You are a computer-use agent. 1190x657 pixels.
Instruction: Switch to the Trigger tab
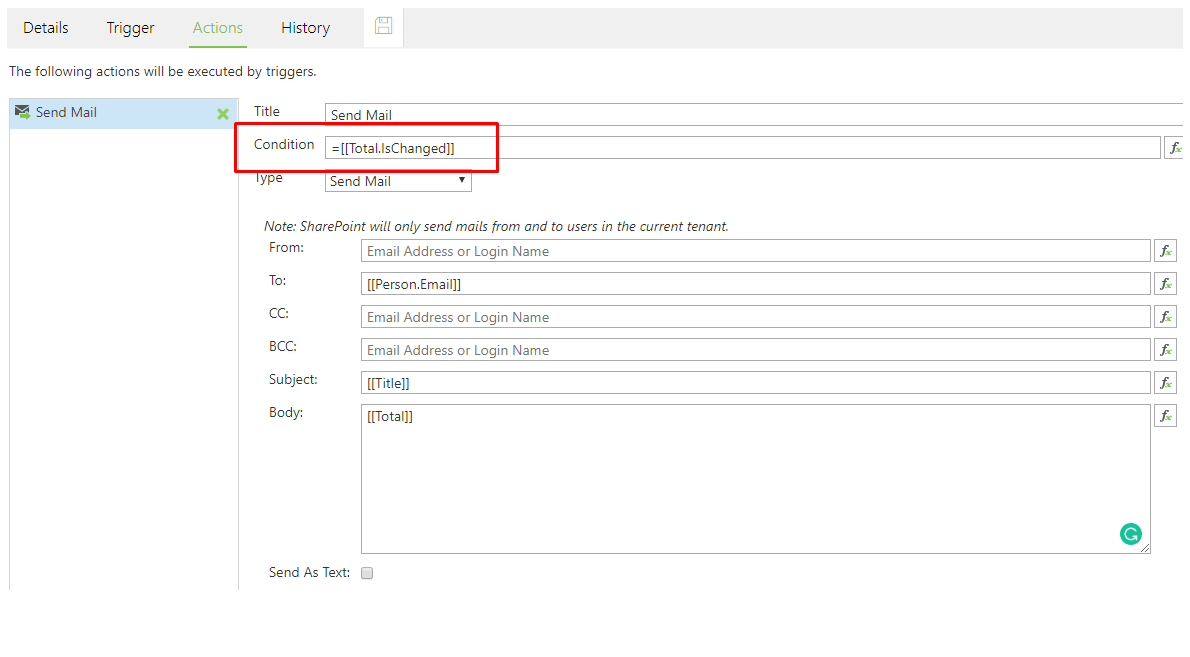click(x=131, y=28)
